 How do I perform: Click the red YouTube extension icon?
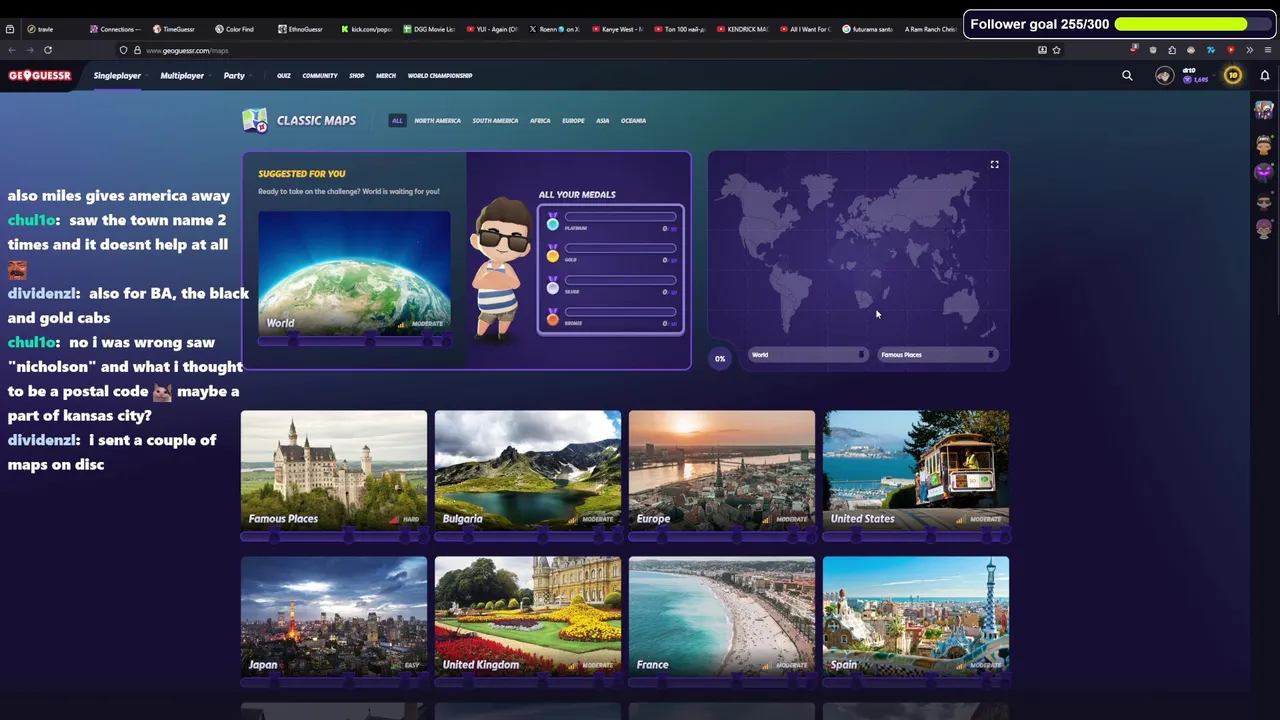pyautogui.click(x=1230, y=50)
